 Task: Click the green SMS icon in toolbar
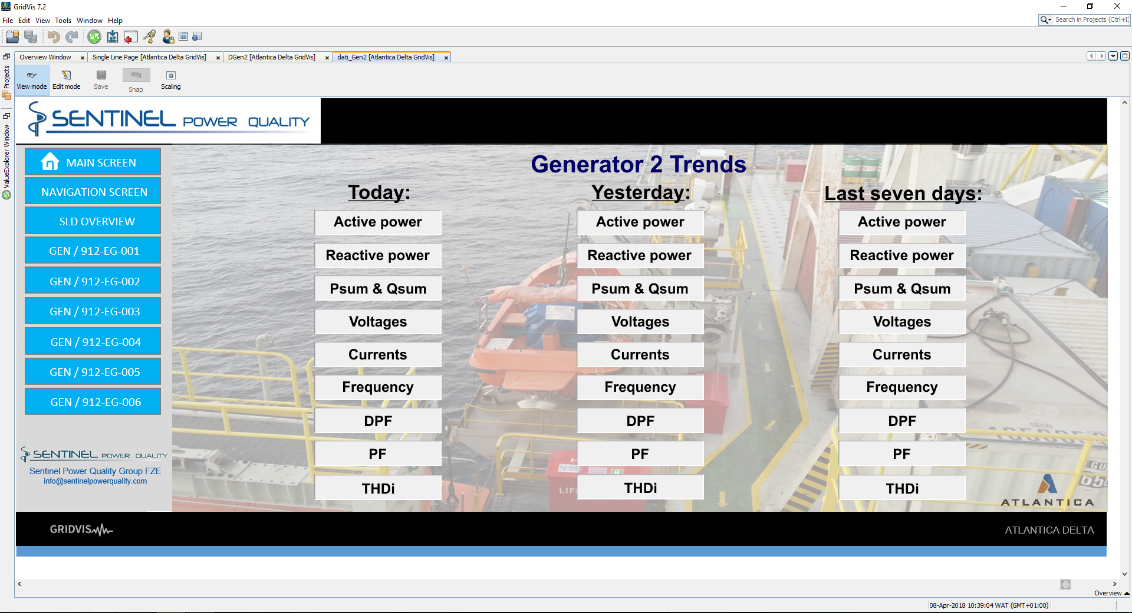point(94,37)
